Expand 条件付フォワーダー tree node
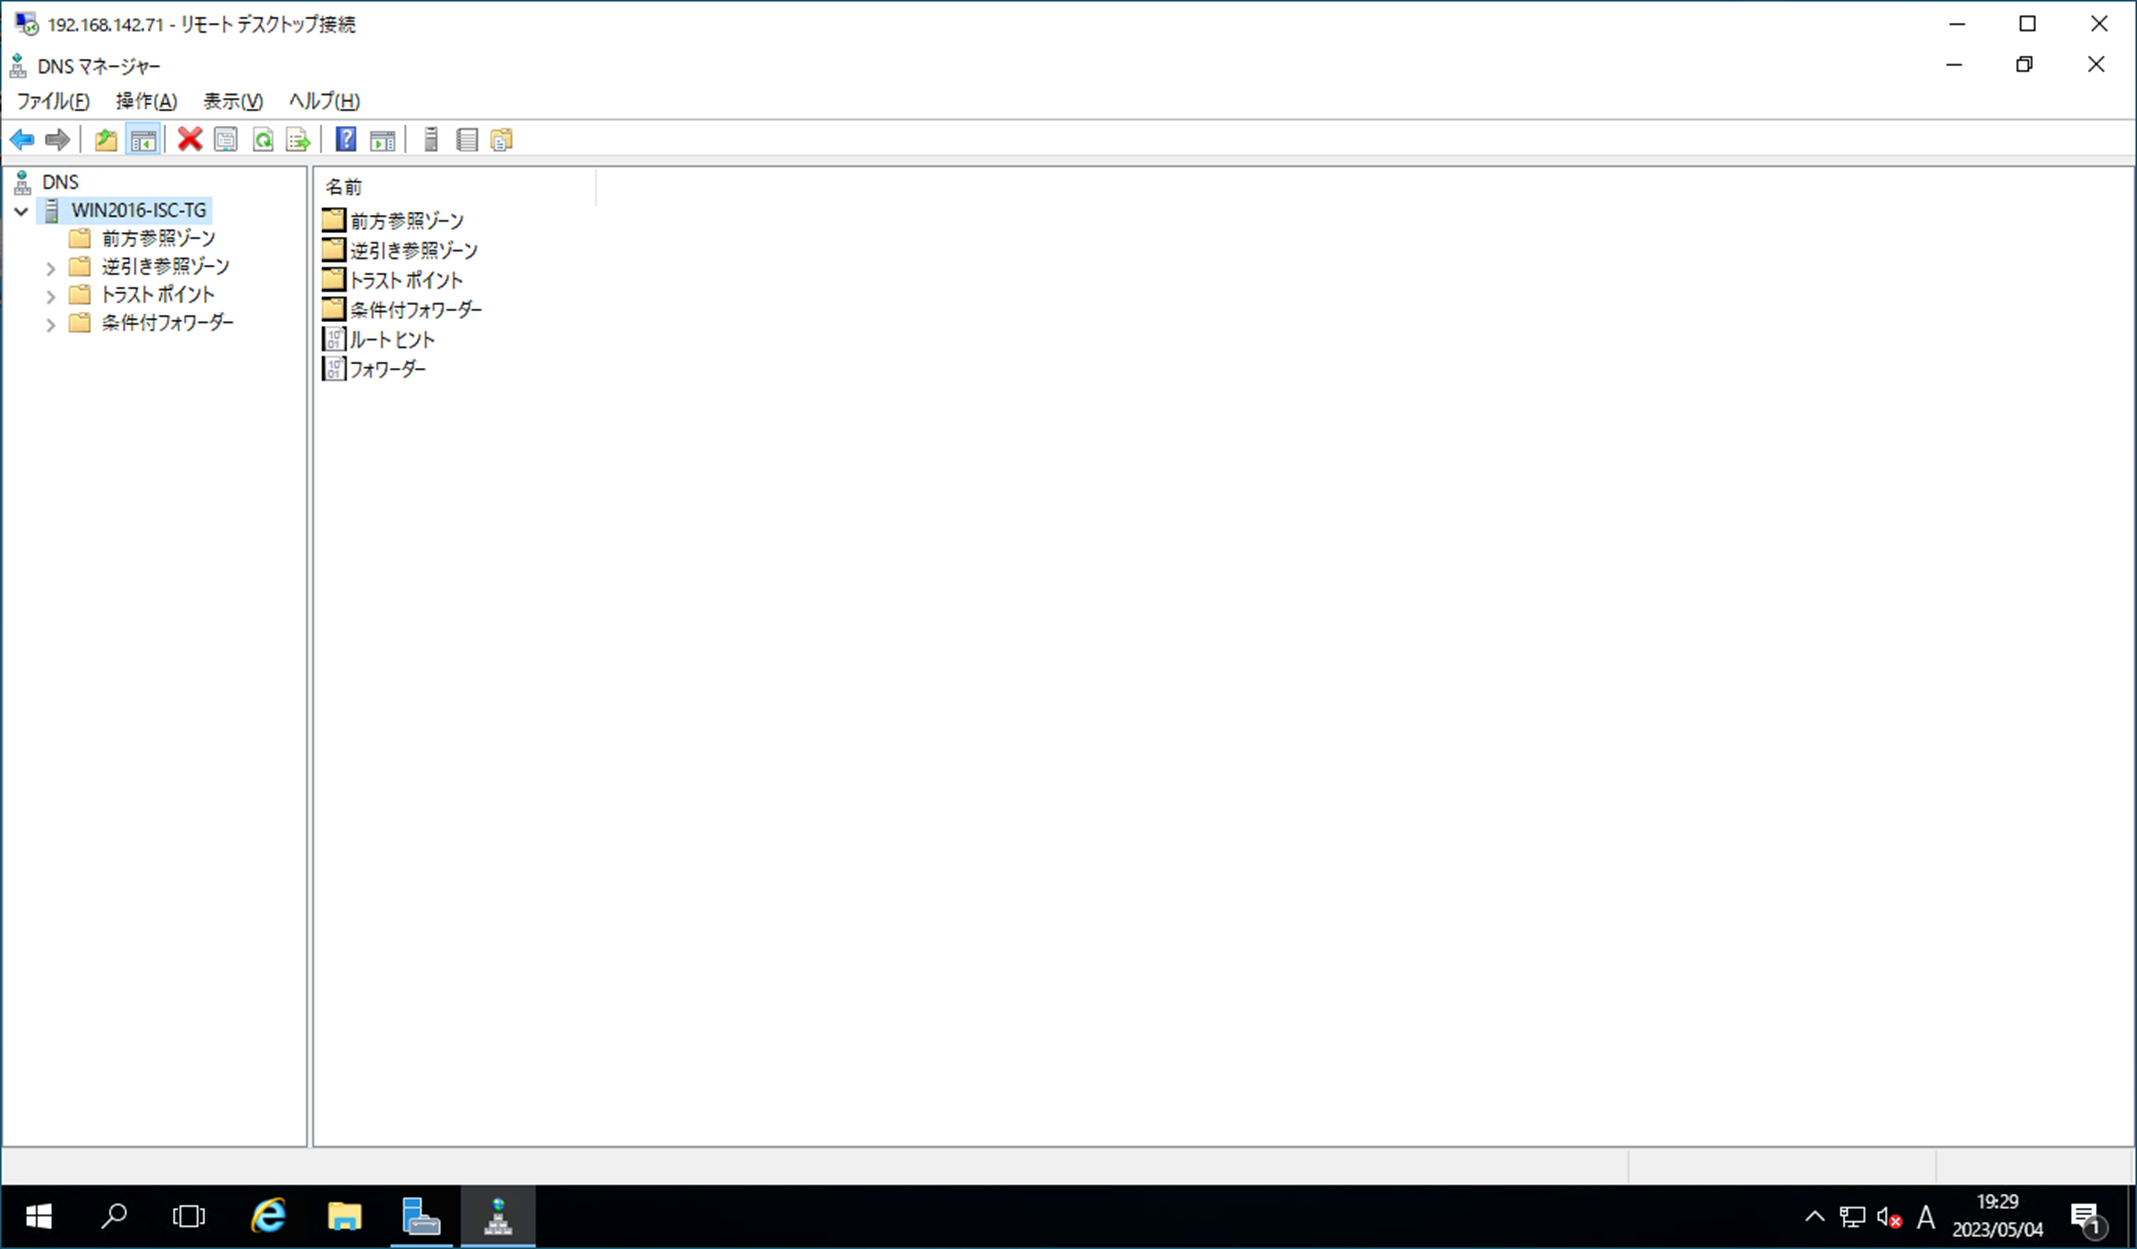Screen dimensions: 2137x1249 click(x=50, y=324)
